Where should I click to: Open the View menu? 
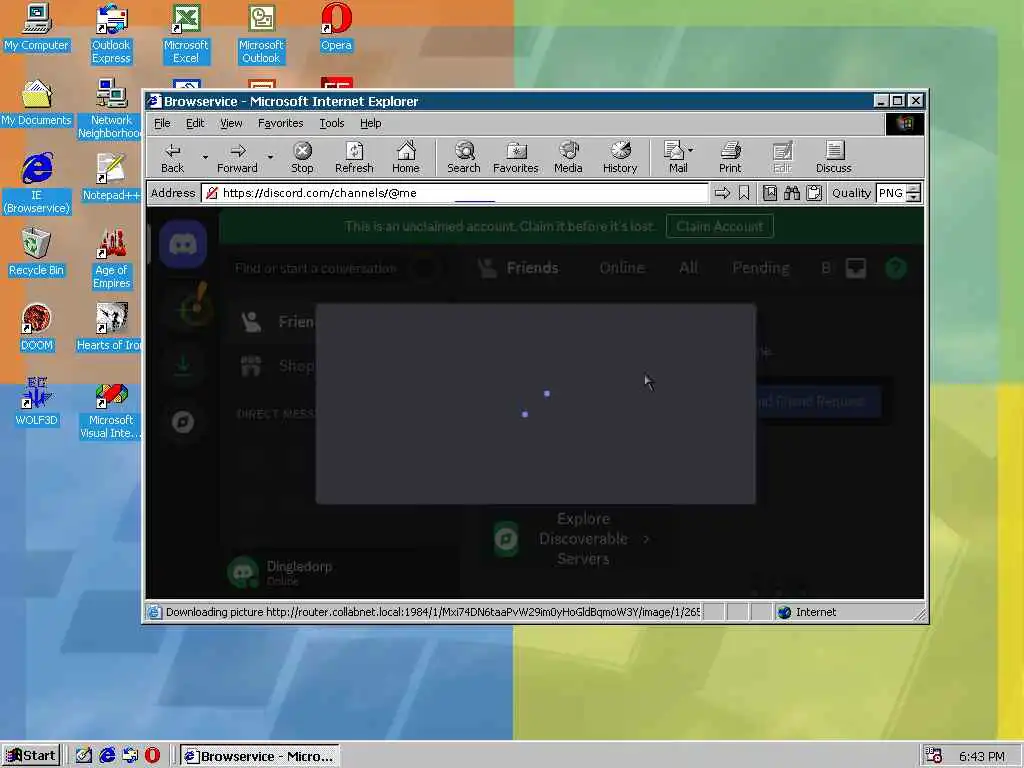coord(231,123)
